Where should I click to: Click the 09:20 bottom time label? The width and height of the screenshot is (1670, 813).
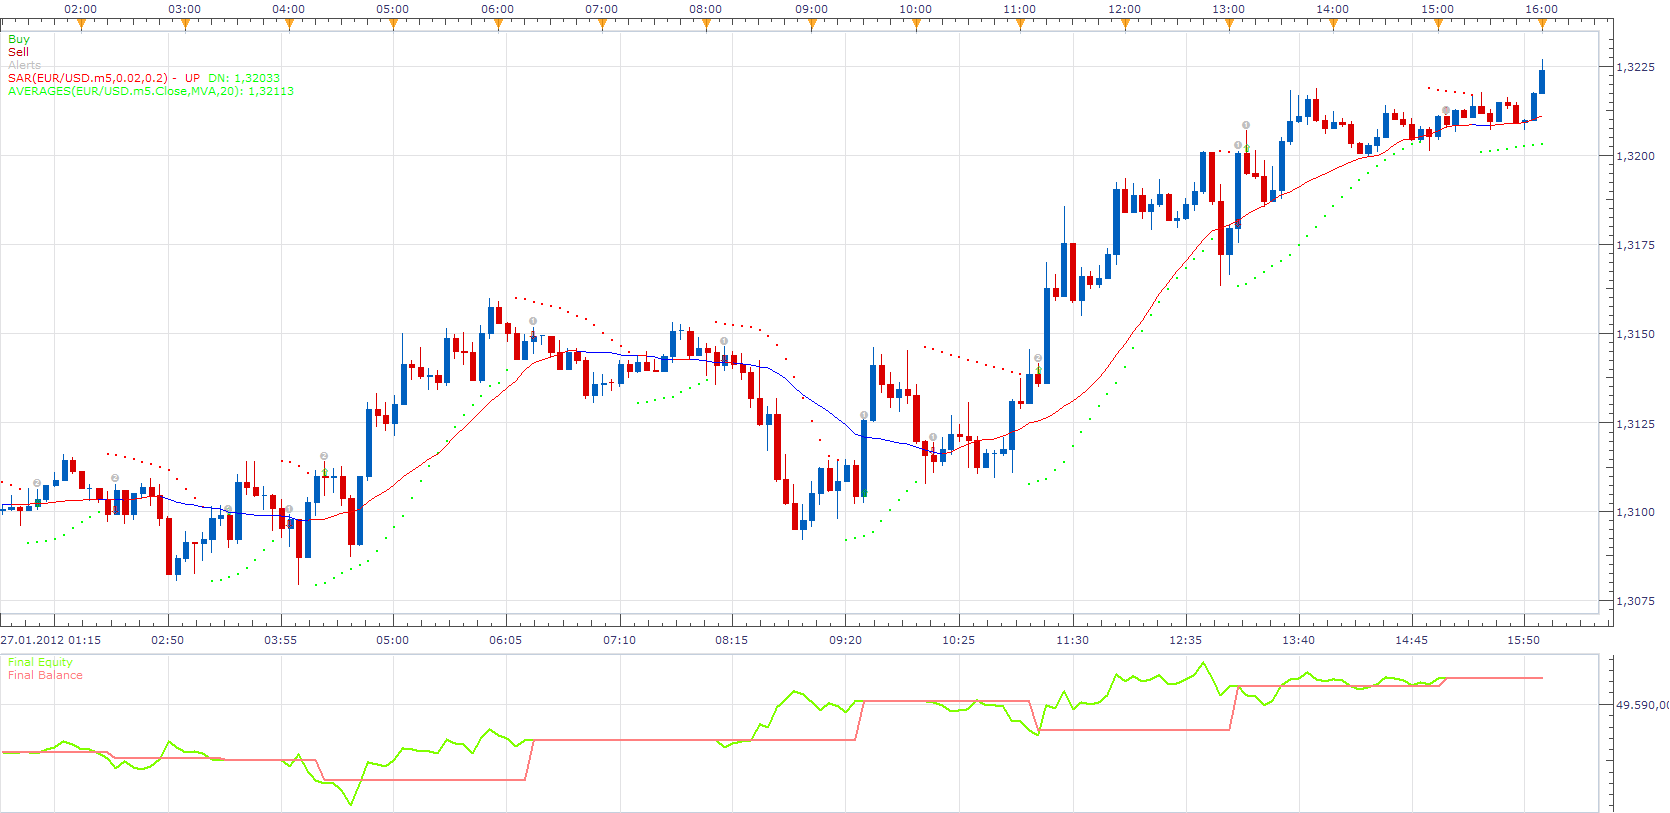pos(845,640)
